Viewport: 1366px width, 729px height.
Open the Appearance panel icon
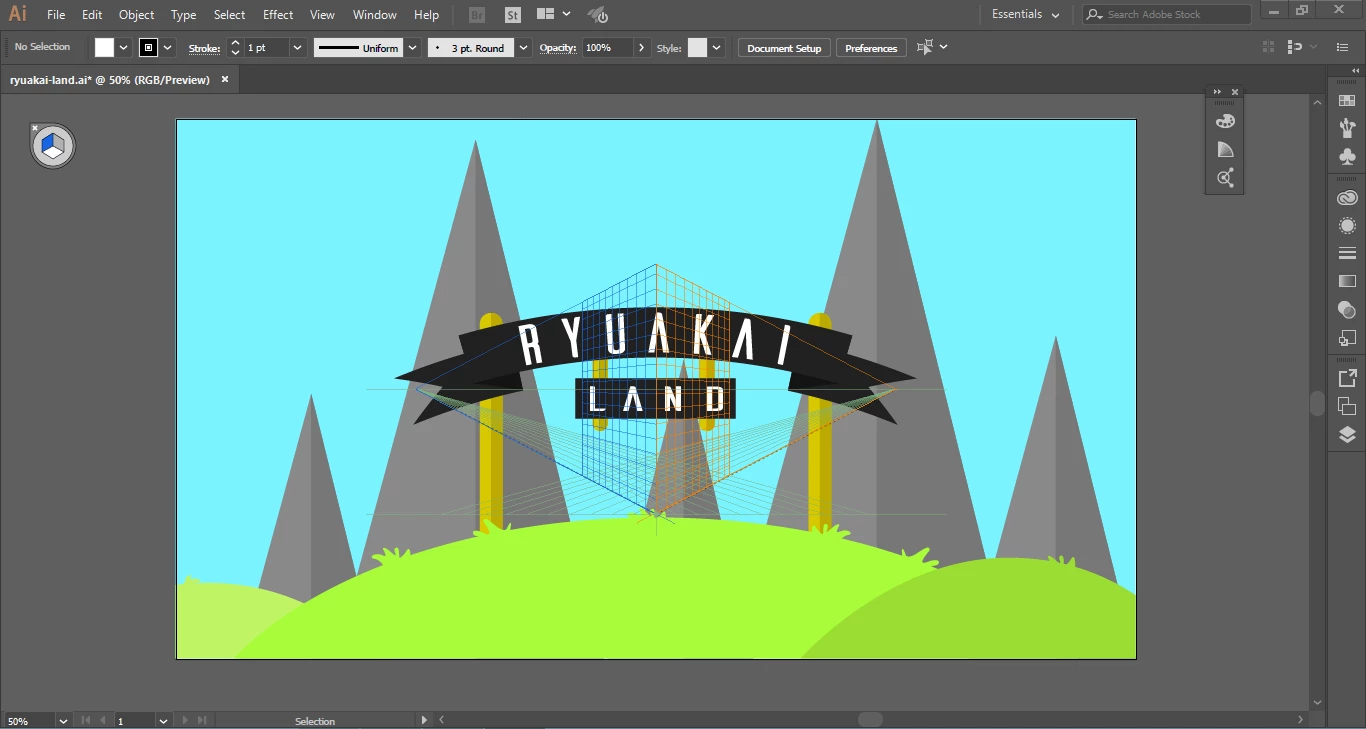click(1347, 226)
